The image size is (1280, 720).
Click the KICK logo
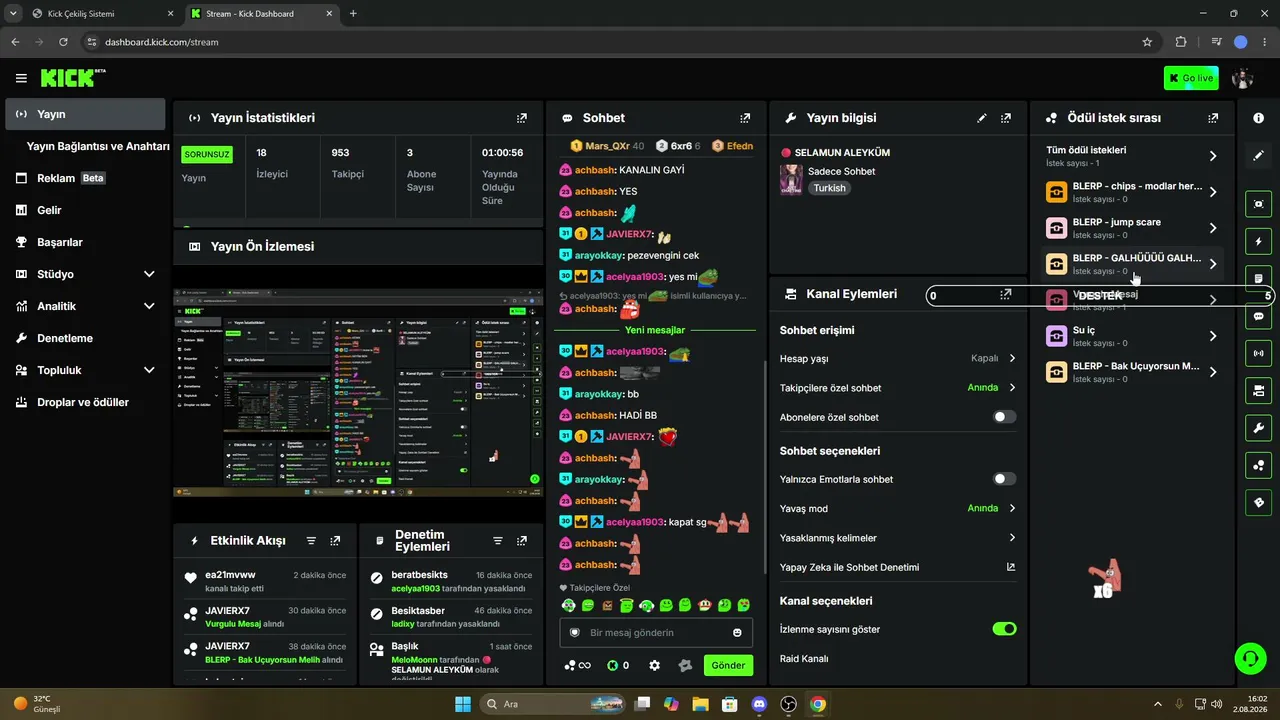tap(72, 78)
